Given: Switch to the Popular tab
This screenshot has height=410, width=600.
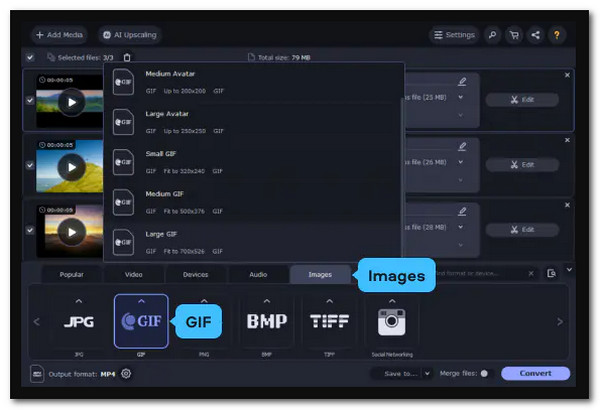Looking at the screenshot, I should 72,274.
